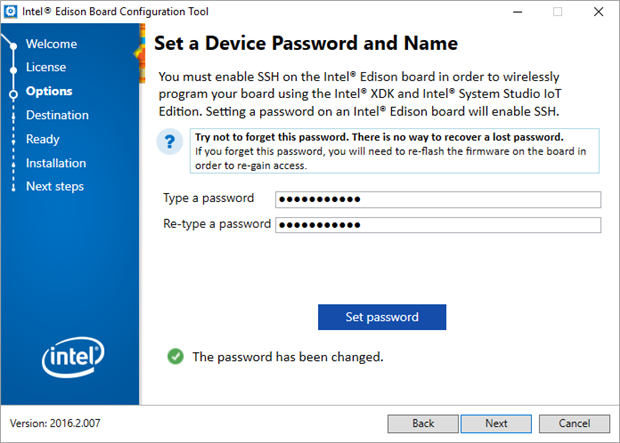Click the Back button
Screen dimensions: 620x443
[x=423, y=423]
